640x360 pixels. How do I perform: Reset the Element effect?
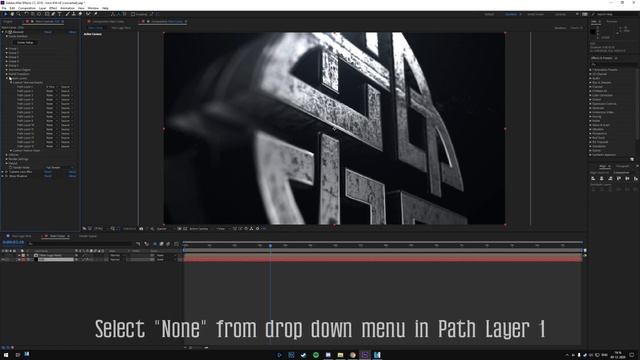click(x=48, y=32)
